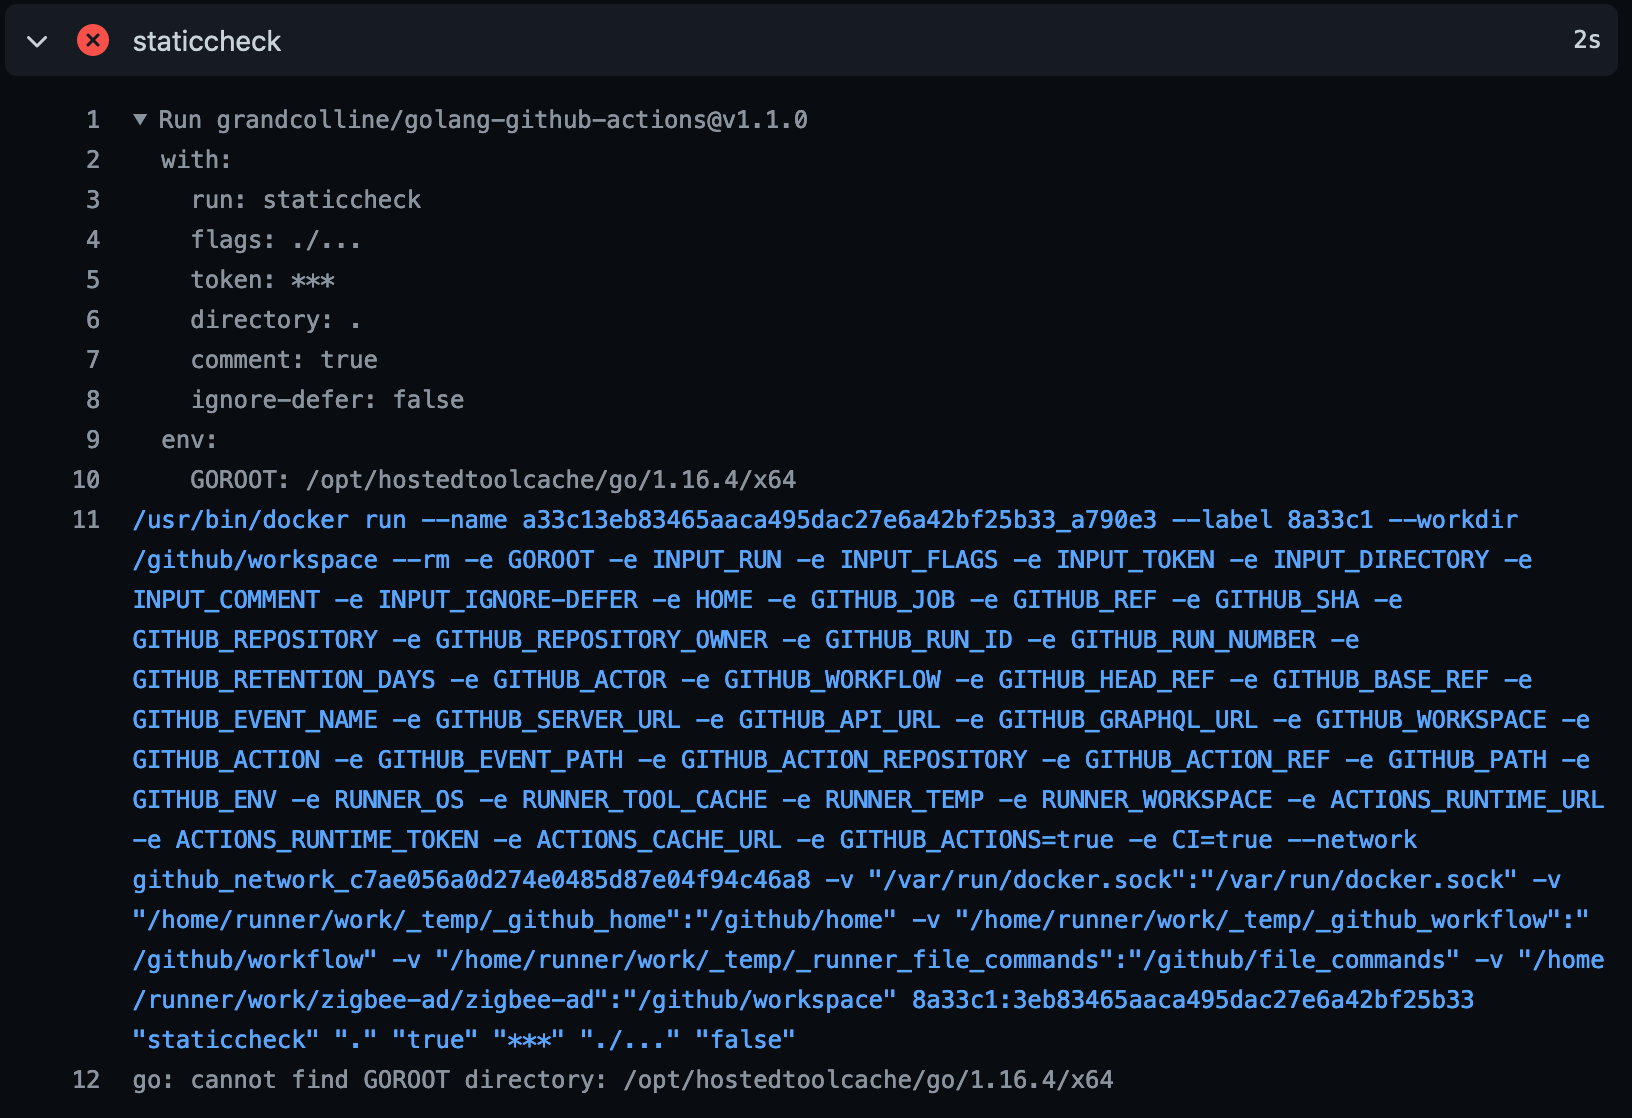Collapse the Run grandcolline group triangle

pyautogui.click(x=140, y=120)
